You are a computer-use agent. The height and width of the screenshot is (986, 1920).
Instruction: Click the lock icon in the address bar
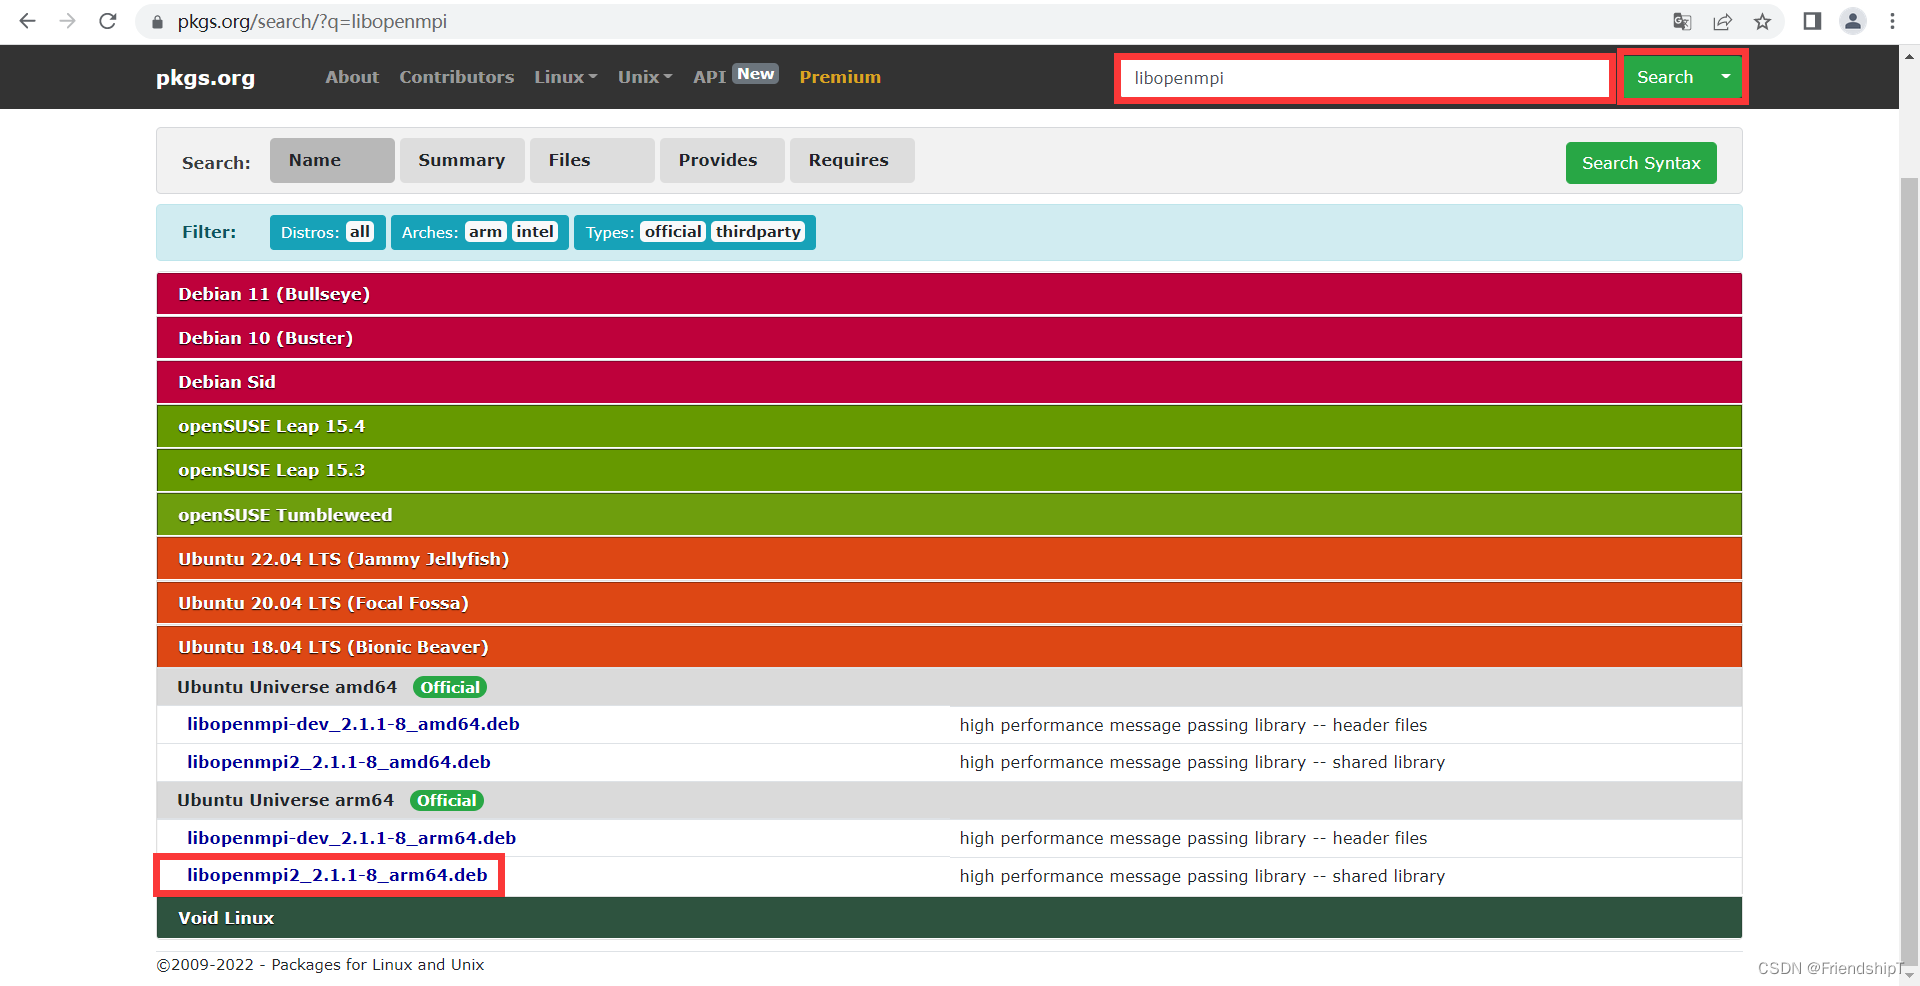[x=156, y=22]
